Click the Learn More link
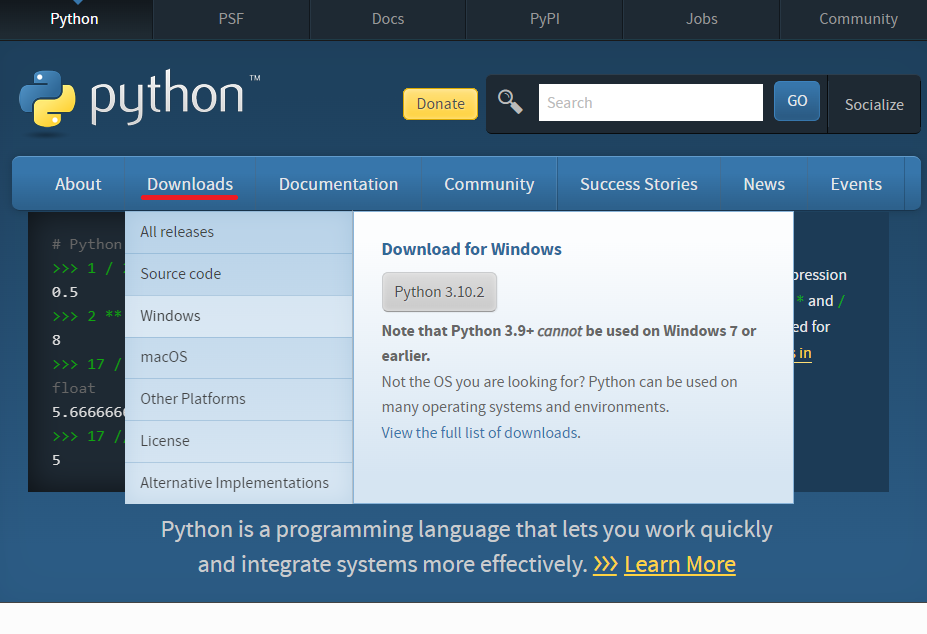Viewport: 927px width, 634px height. click(680, 565)
